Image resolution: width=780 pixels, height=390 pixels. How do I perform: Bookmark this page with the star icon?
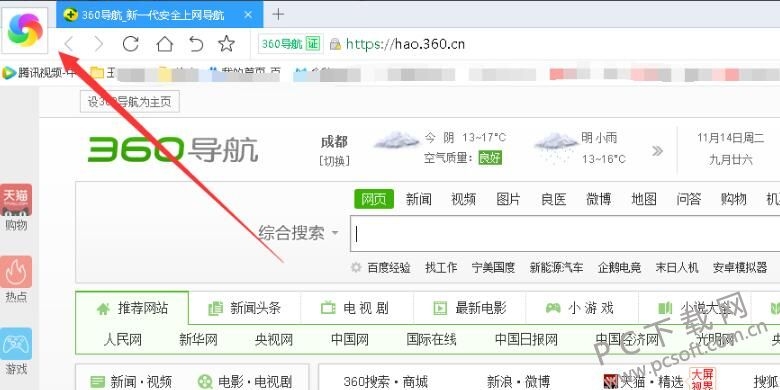(x=226, y=44)
